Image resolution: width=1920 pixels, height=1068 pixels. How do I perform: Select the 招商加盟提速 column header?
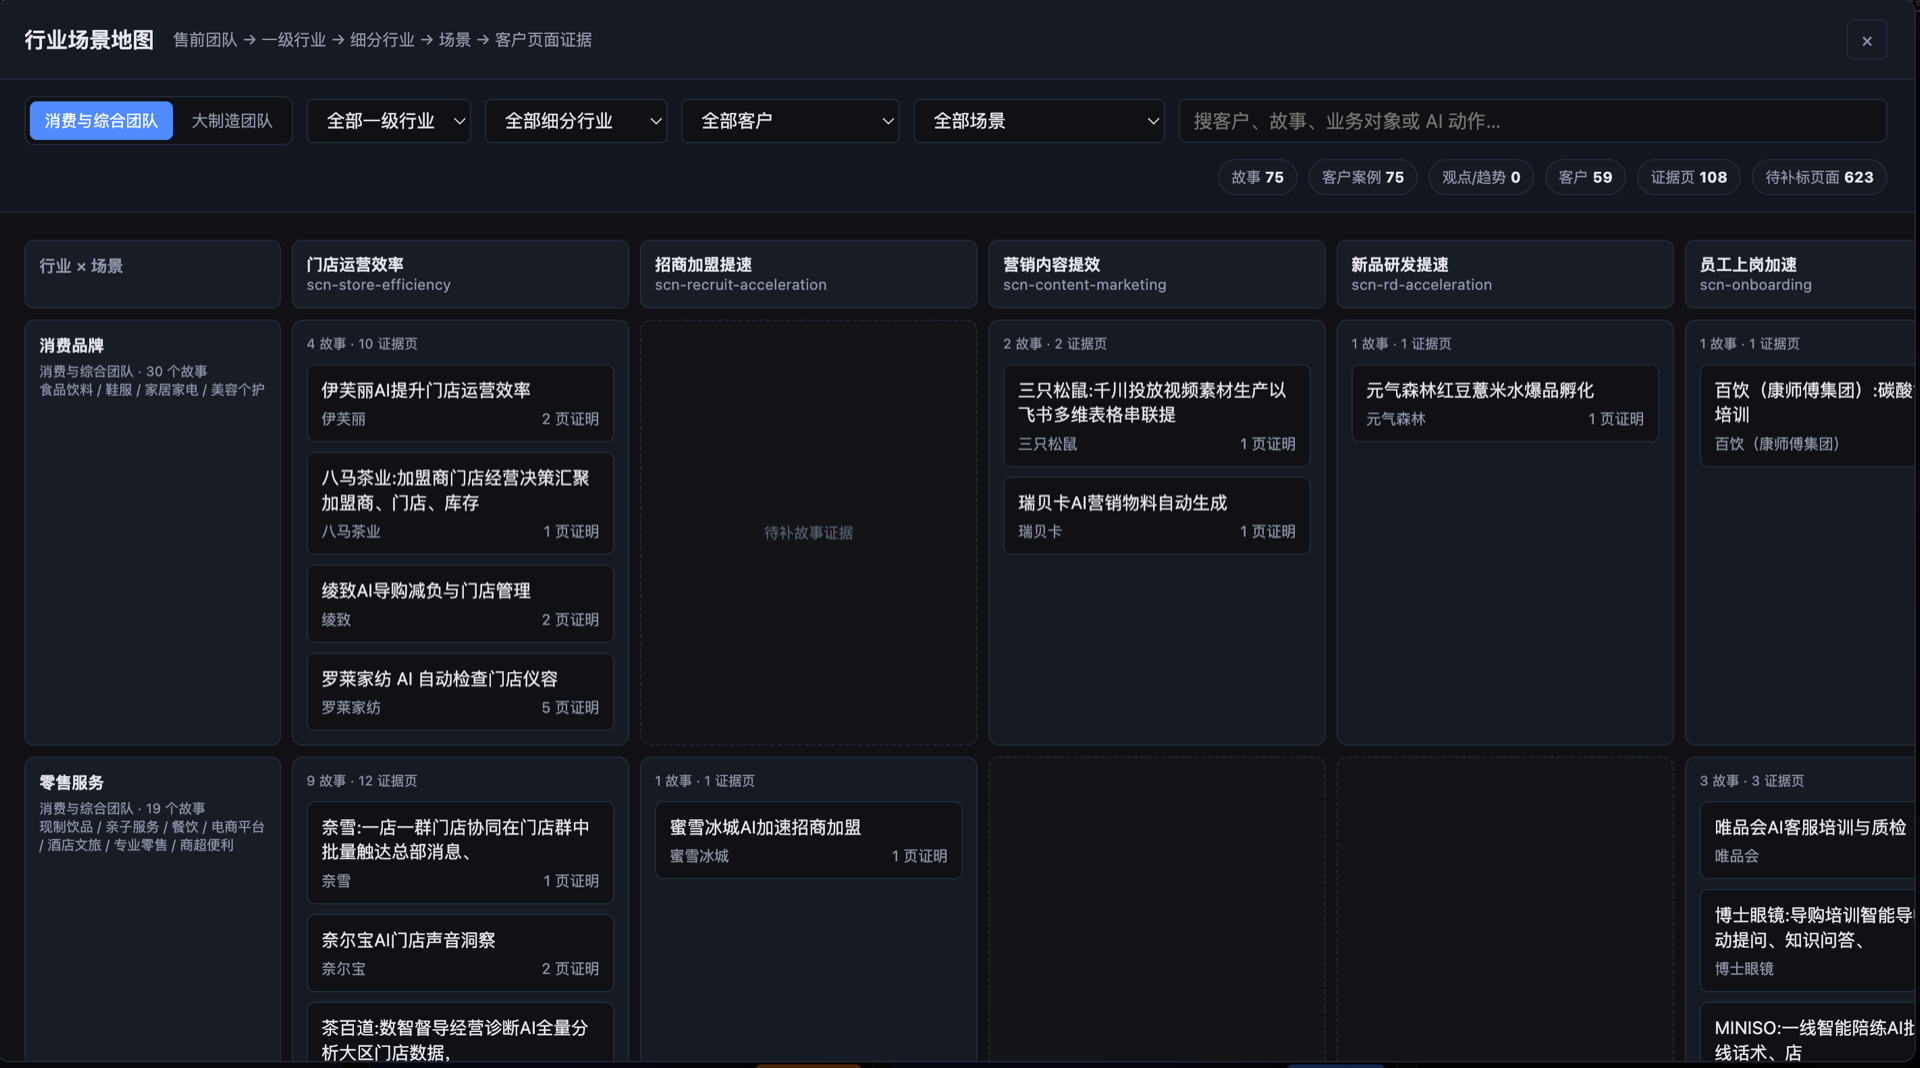pyautogui.click(x=808, y=274)
